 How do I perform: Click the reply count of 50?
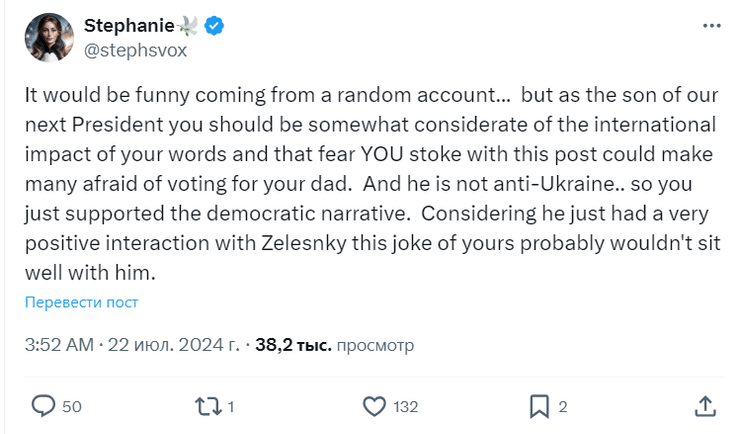pyautogui.click(x=71, y=407)
